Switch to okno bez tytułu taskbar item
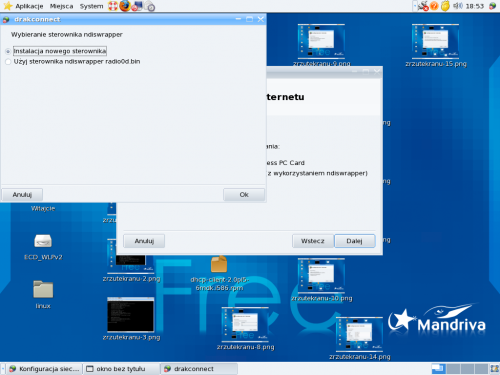 tap(121, 369)
